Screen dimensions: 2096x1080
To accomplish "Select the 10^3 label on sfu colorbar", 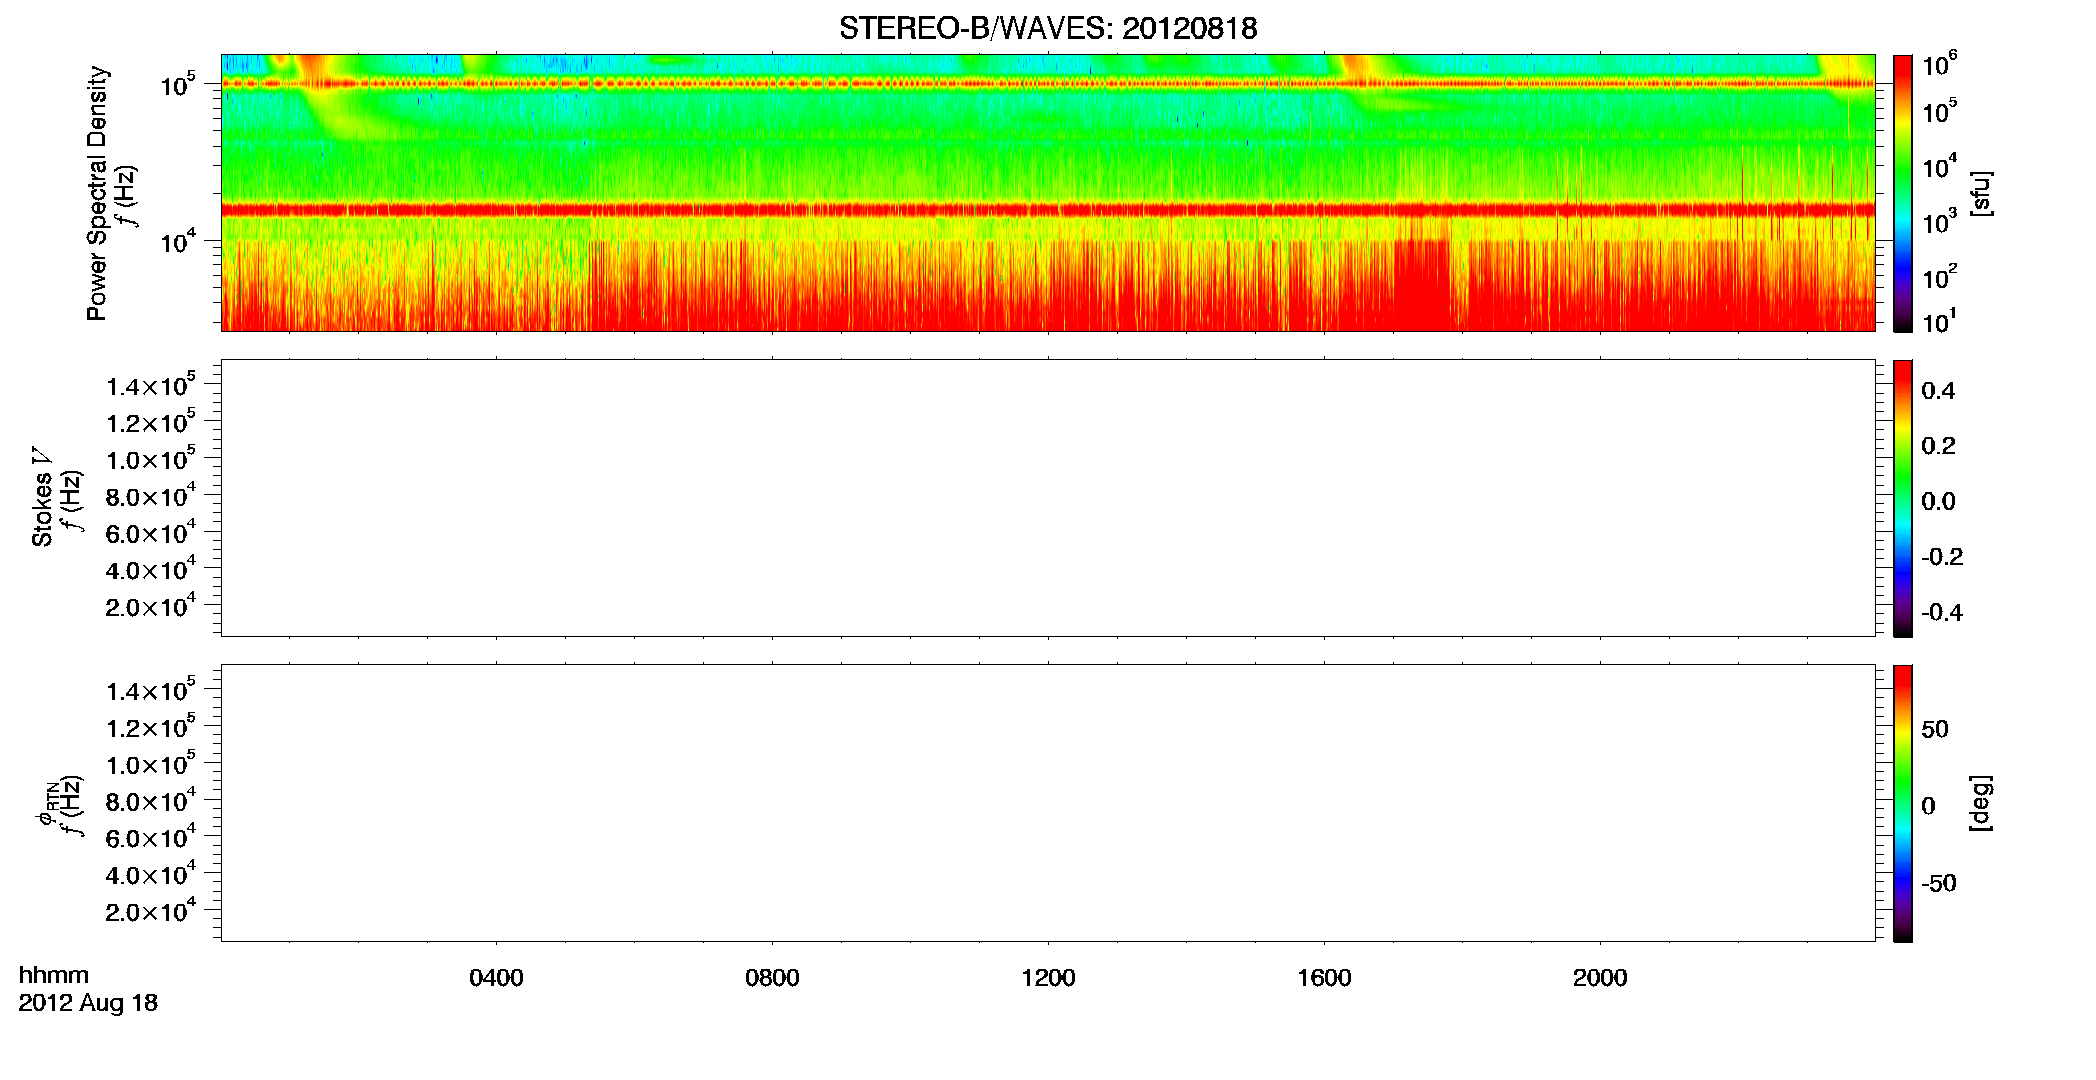I will click(1940, 221).
